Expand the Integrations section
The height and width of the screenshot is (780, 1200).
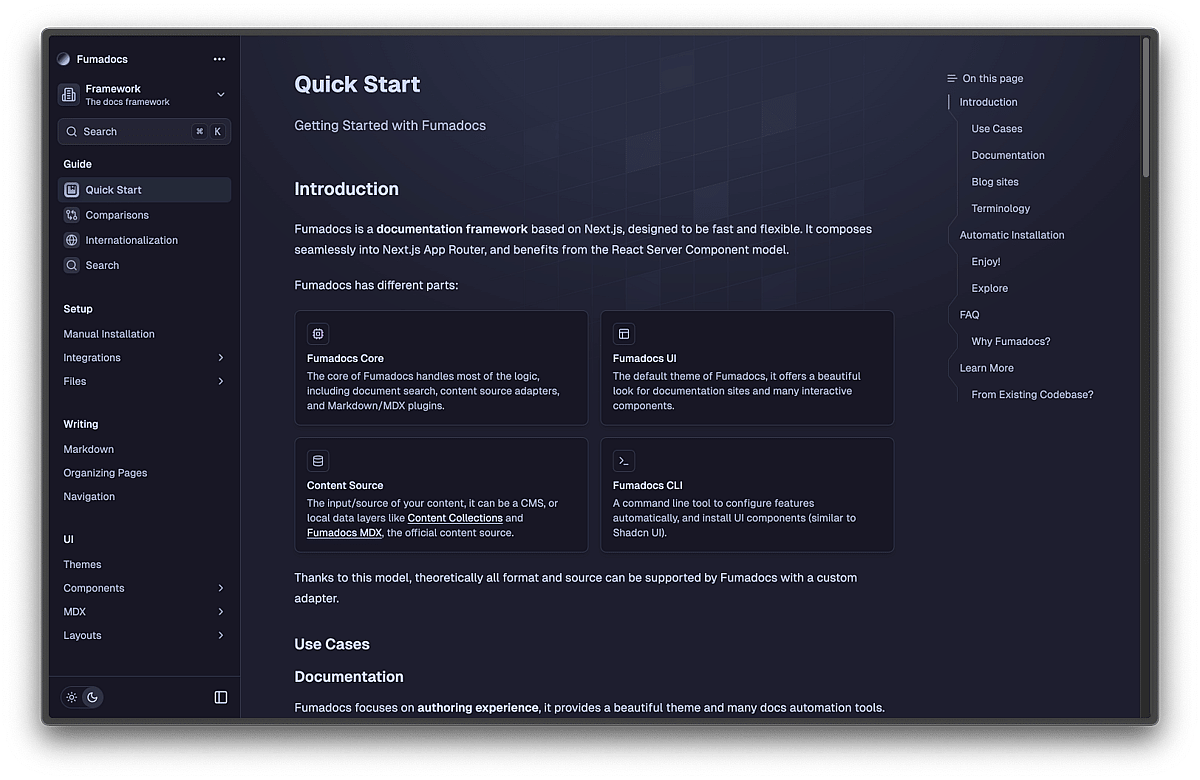point(221,358)
